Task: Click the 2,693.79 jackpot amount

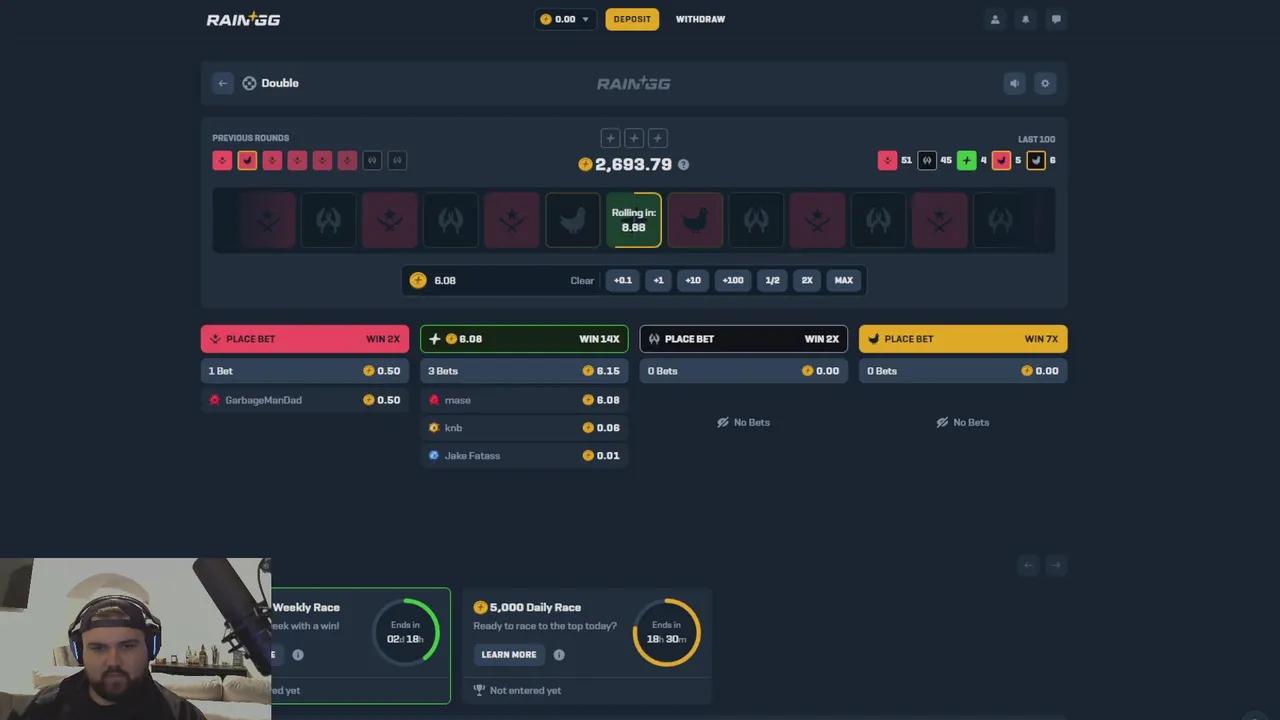Action: [x=634, y=164]
